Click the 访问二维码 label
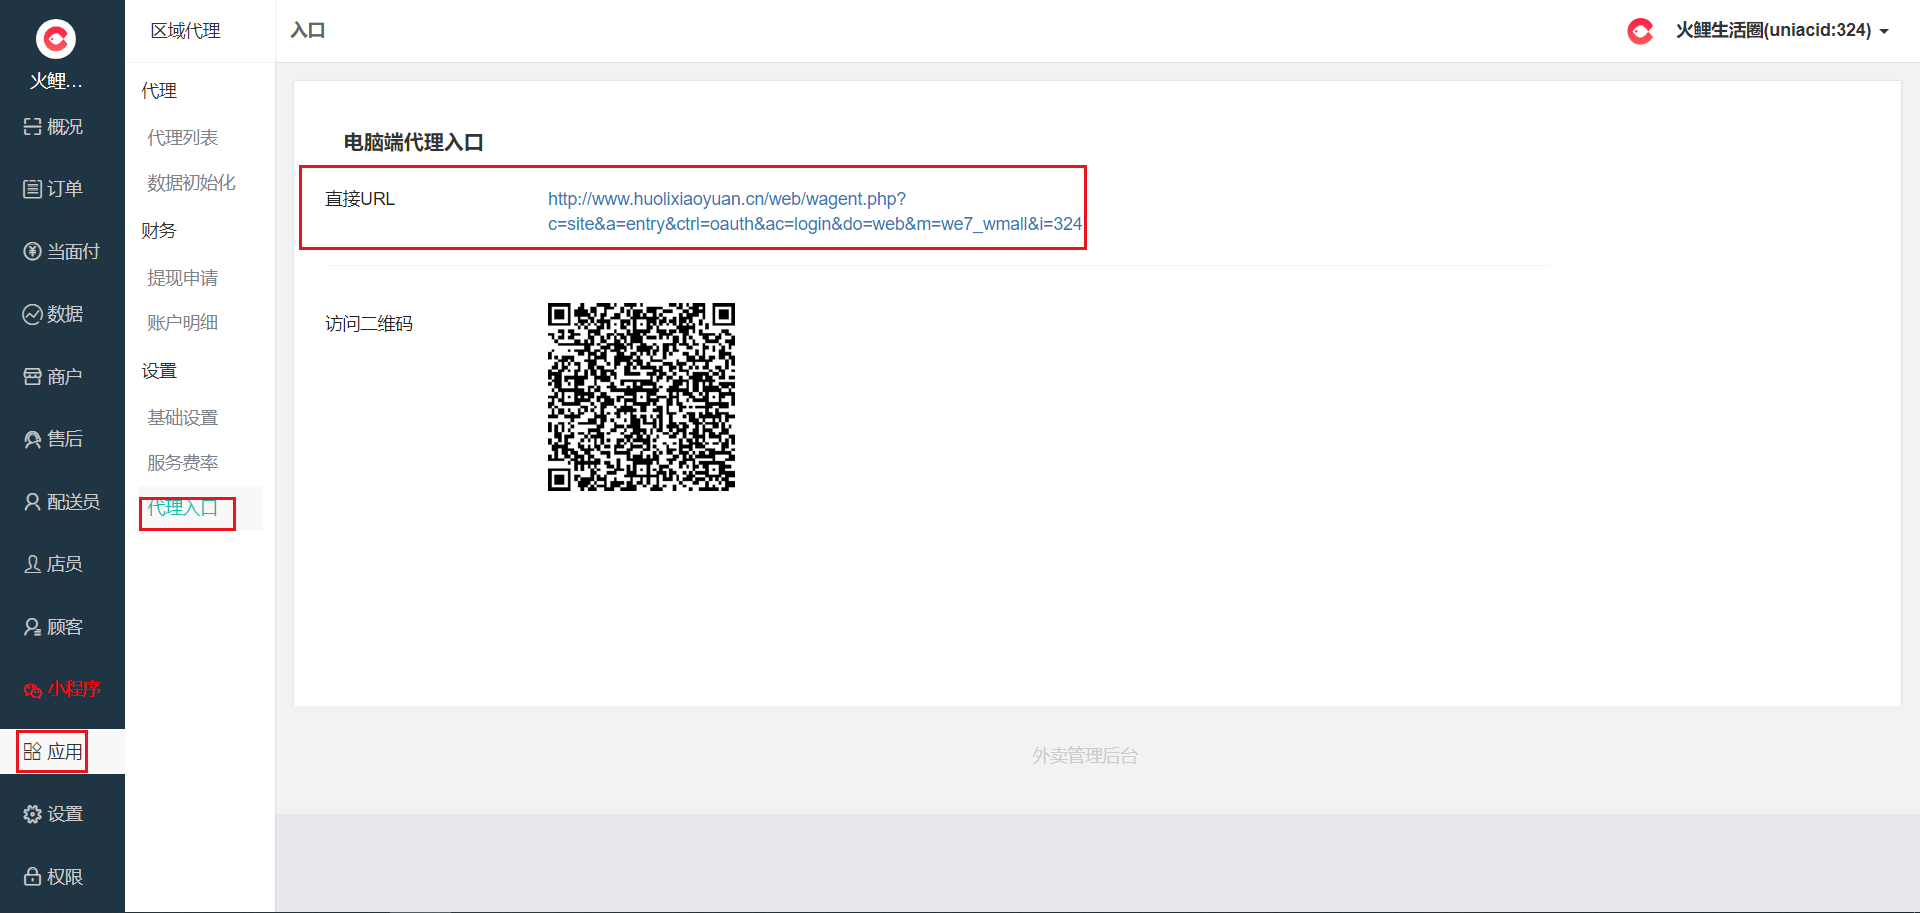This screenshot has height=913, width=1920. point(369,324)
